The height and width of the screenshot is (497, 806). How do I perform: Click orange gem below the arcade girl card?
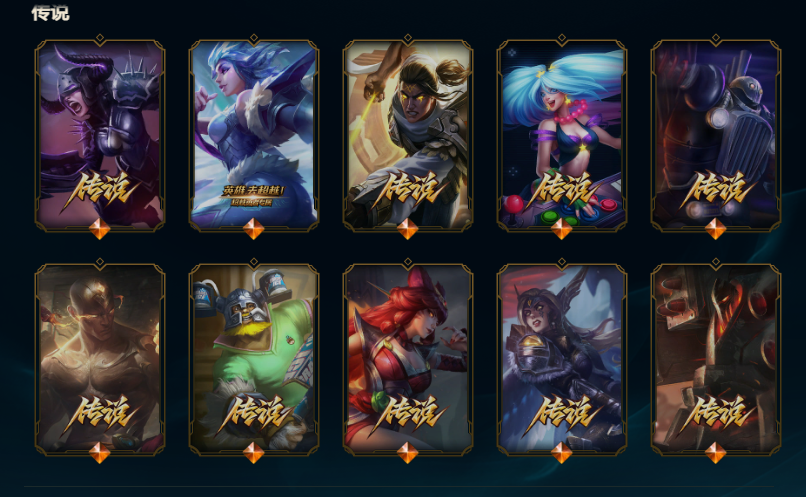tap(561, 229)
